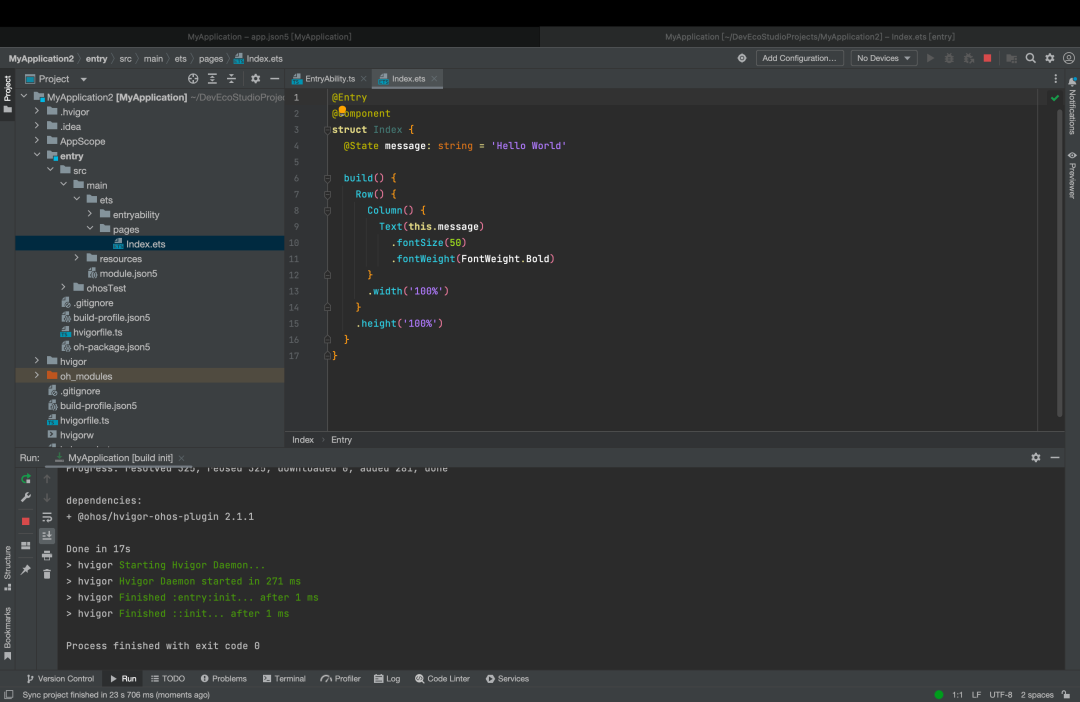1080x702 pixels.
Task: Click Select Opened File crosshair icon
Action: pos(193,79)
